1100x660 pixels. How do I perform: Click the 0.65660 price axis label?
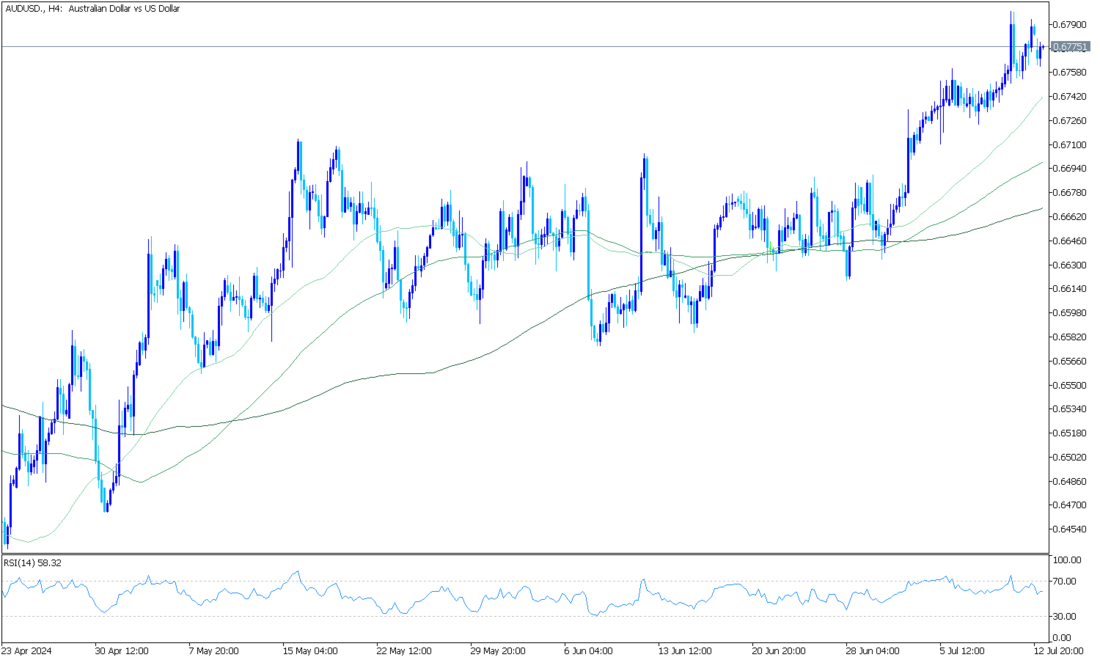[x=1070, y=361]
